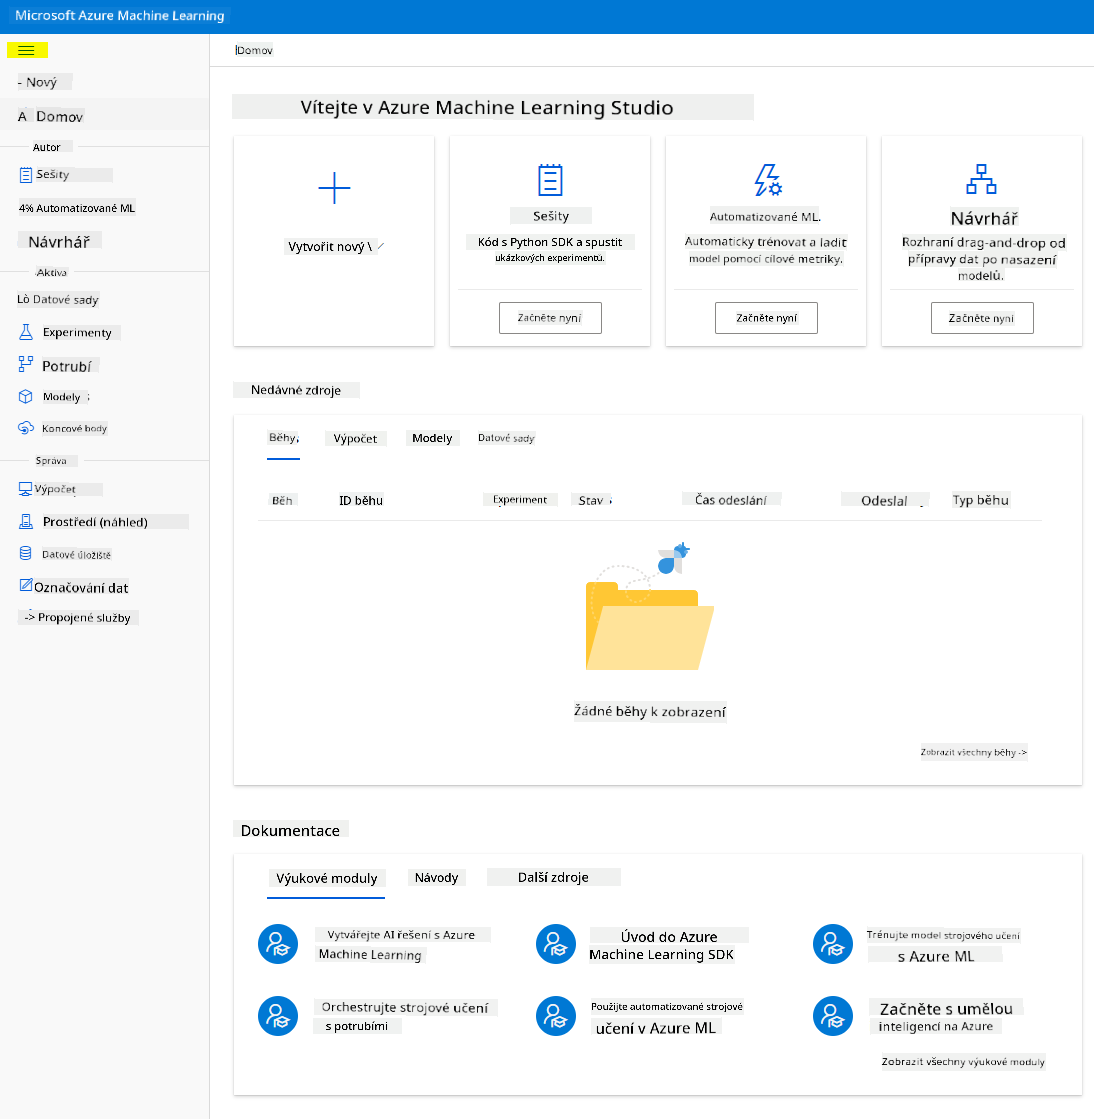
Task: Click the Experiment column header
Action: (520, 500)
